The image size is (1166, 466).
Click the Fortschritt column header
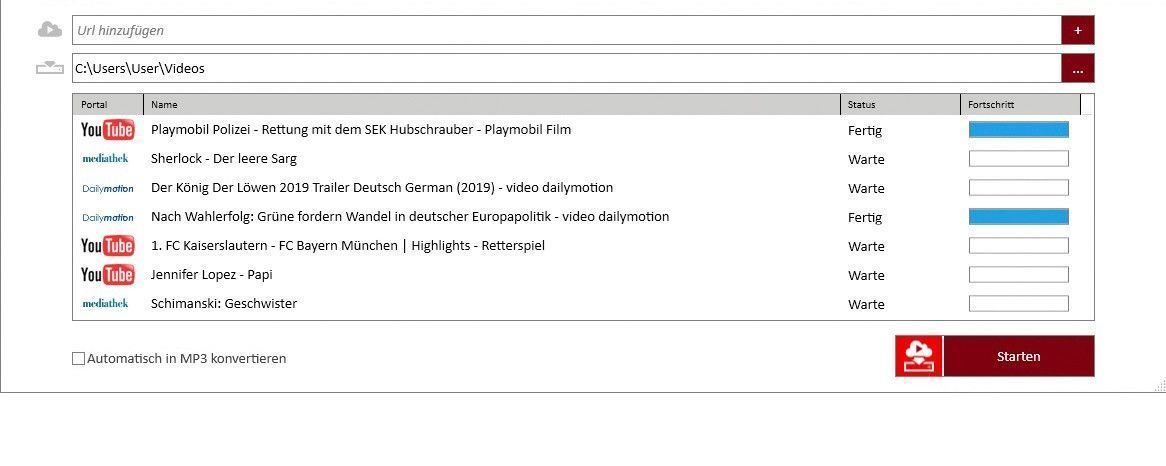tap(1020, 105)
